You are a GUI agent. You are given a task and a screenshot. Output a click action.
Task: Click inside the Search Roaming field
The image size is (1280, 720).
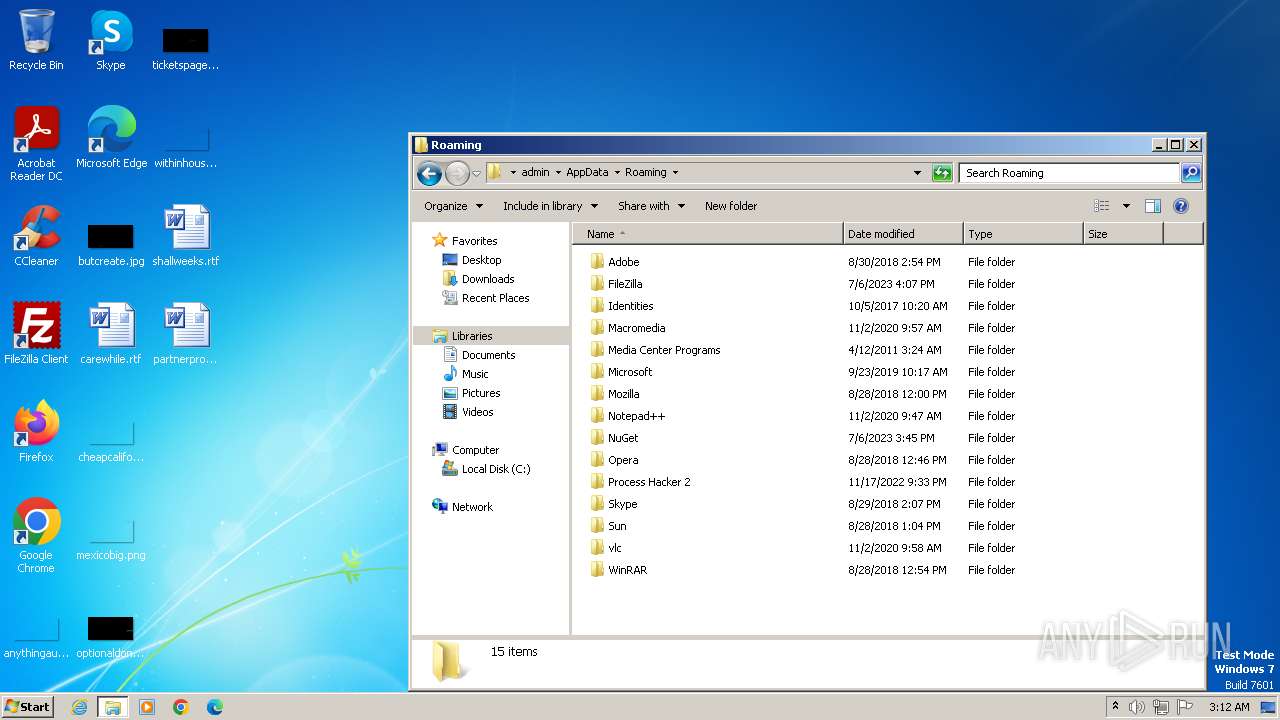click(x=1069, y=173)
